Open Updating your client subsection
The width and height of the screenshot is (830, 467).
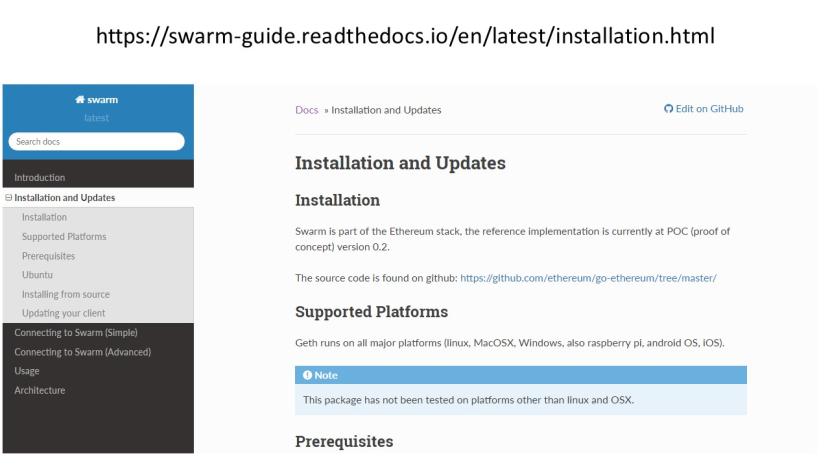pyautogui.click(x=65, y=313)
